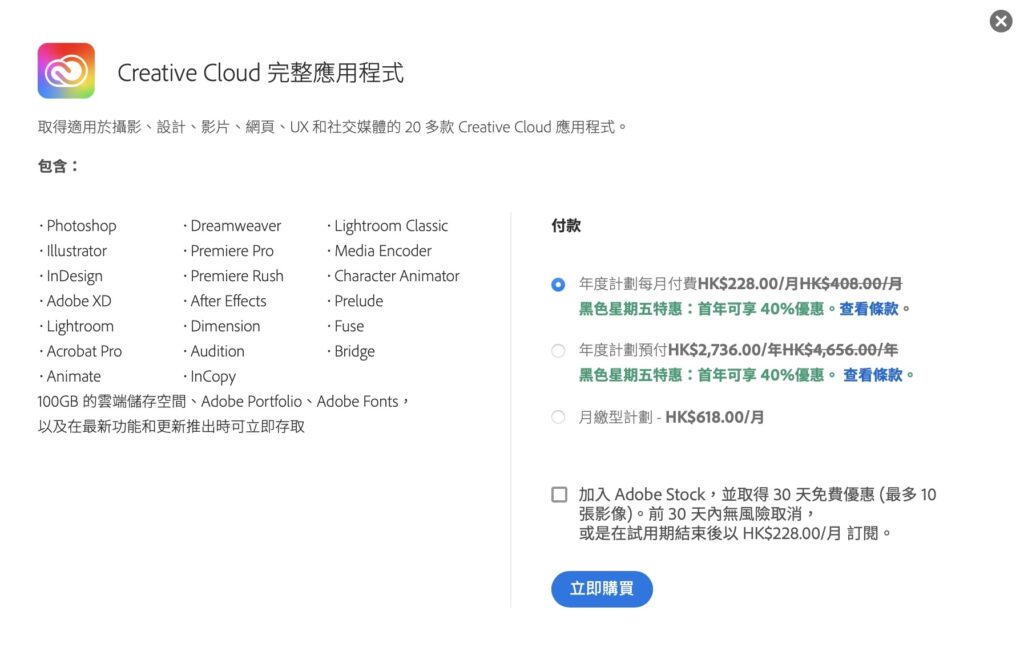The width and height of the screenshot is (1024, 656).
Task: Choose the HK$2,736.00/年 prepaid annual plan
Action: pyautogui.click(x=558, y=351)
